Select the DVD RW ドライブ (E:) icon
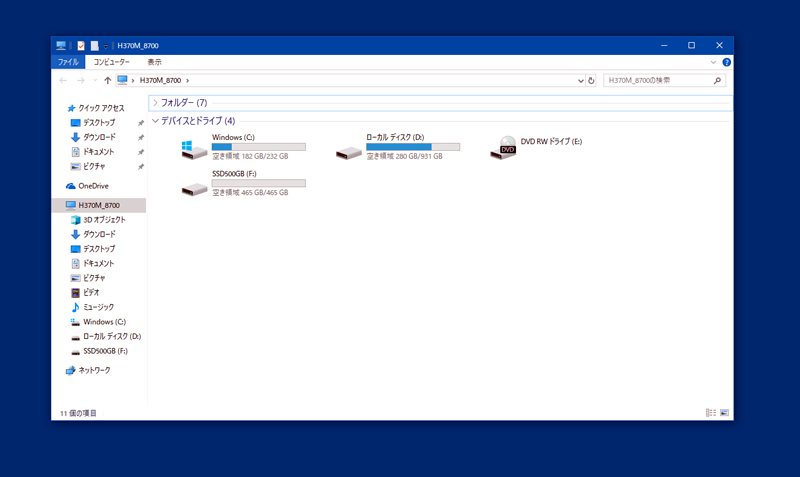Viewport: 800px width, 477px height. [504, 148]
